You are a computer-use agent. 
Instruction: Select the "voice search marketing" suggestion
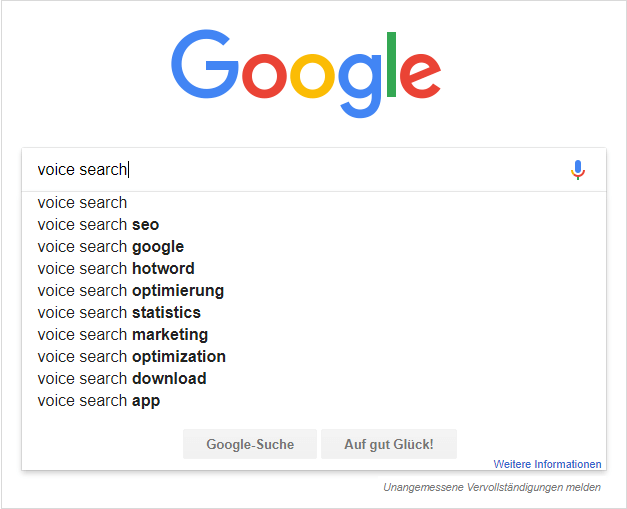(x=123, y=335)
